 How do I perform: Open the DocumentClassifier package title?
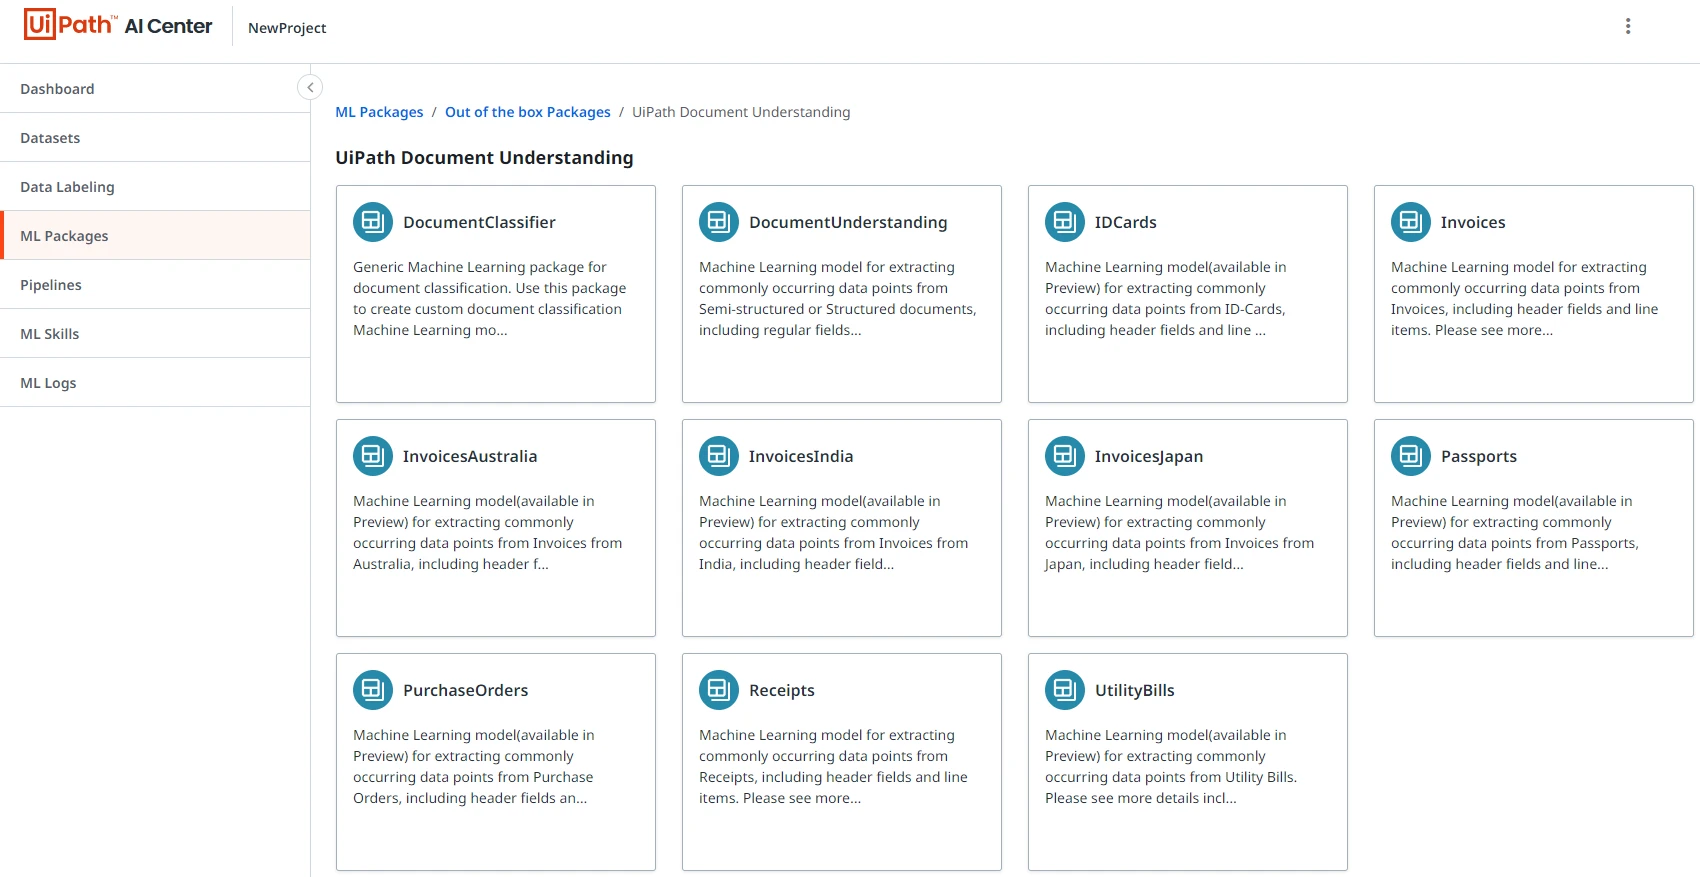[x=479, y=222]
